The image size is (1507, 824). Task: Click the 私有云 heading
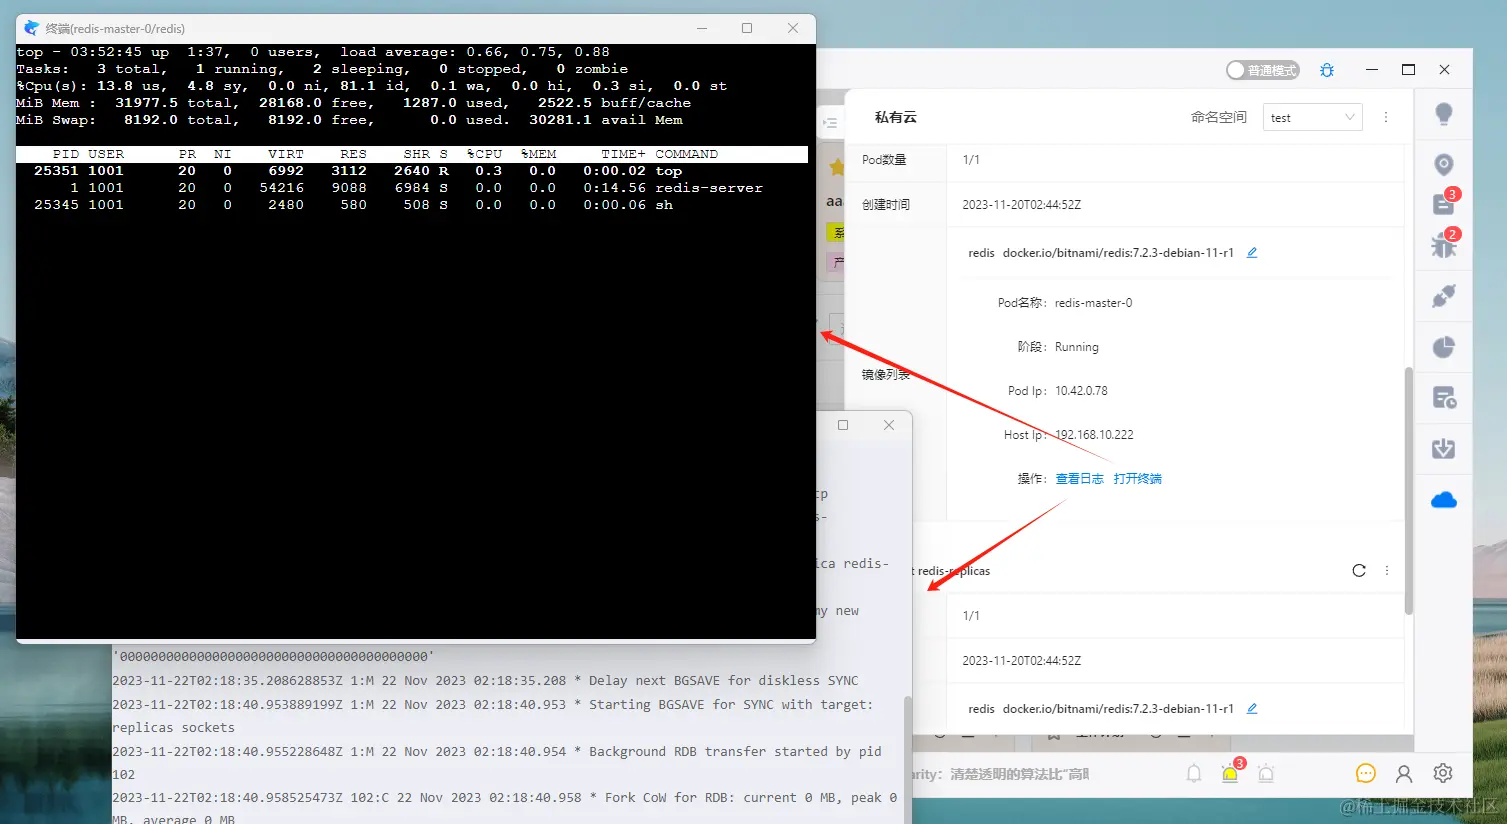click(896, 117)
